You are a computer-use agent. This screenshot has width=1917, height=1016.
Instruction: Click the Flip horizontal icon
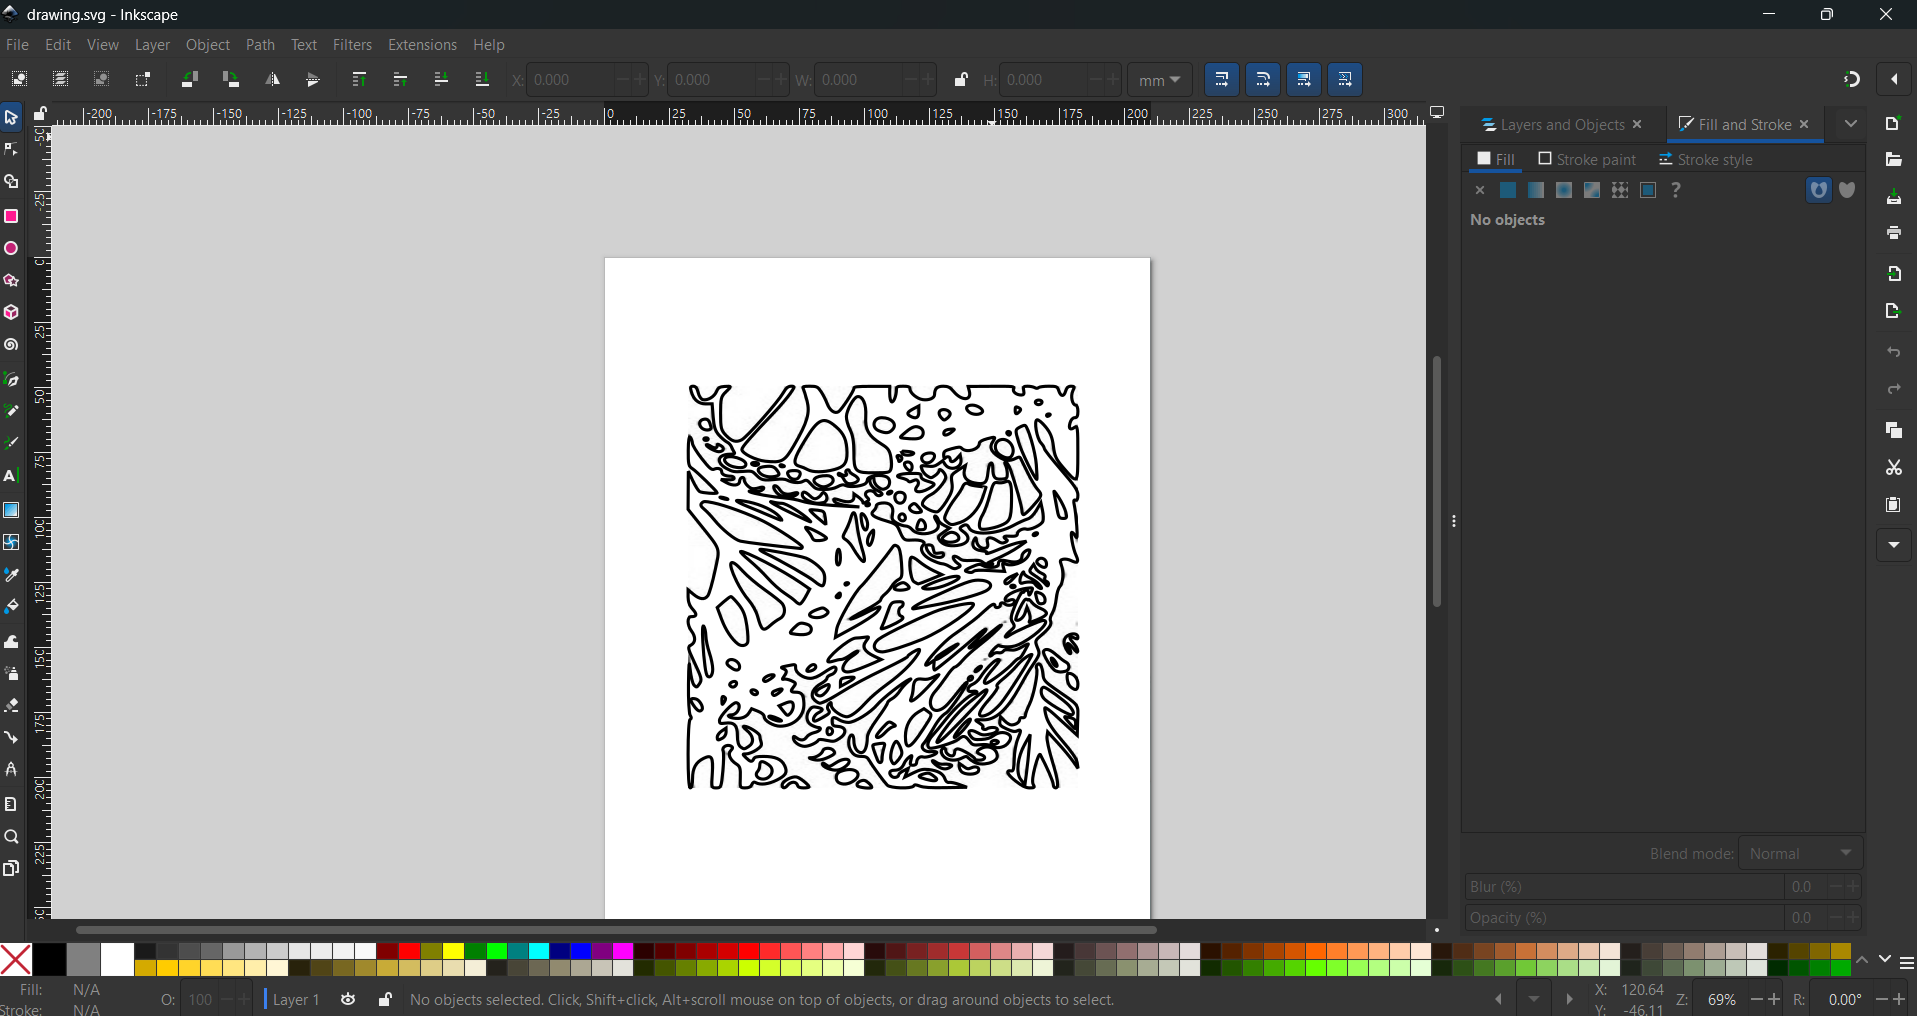click(x=273, y=80)
